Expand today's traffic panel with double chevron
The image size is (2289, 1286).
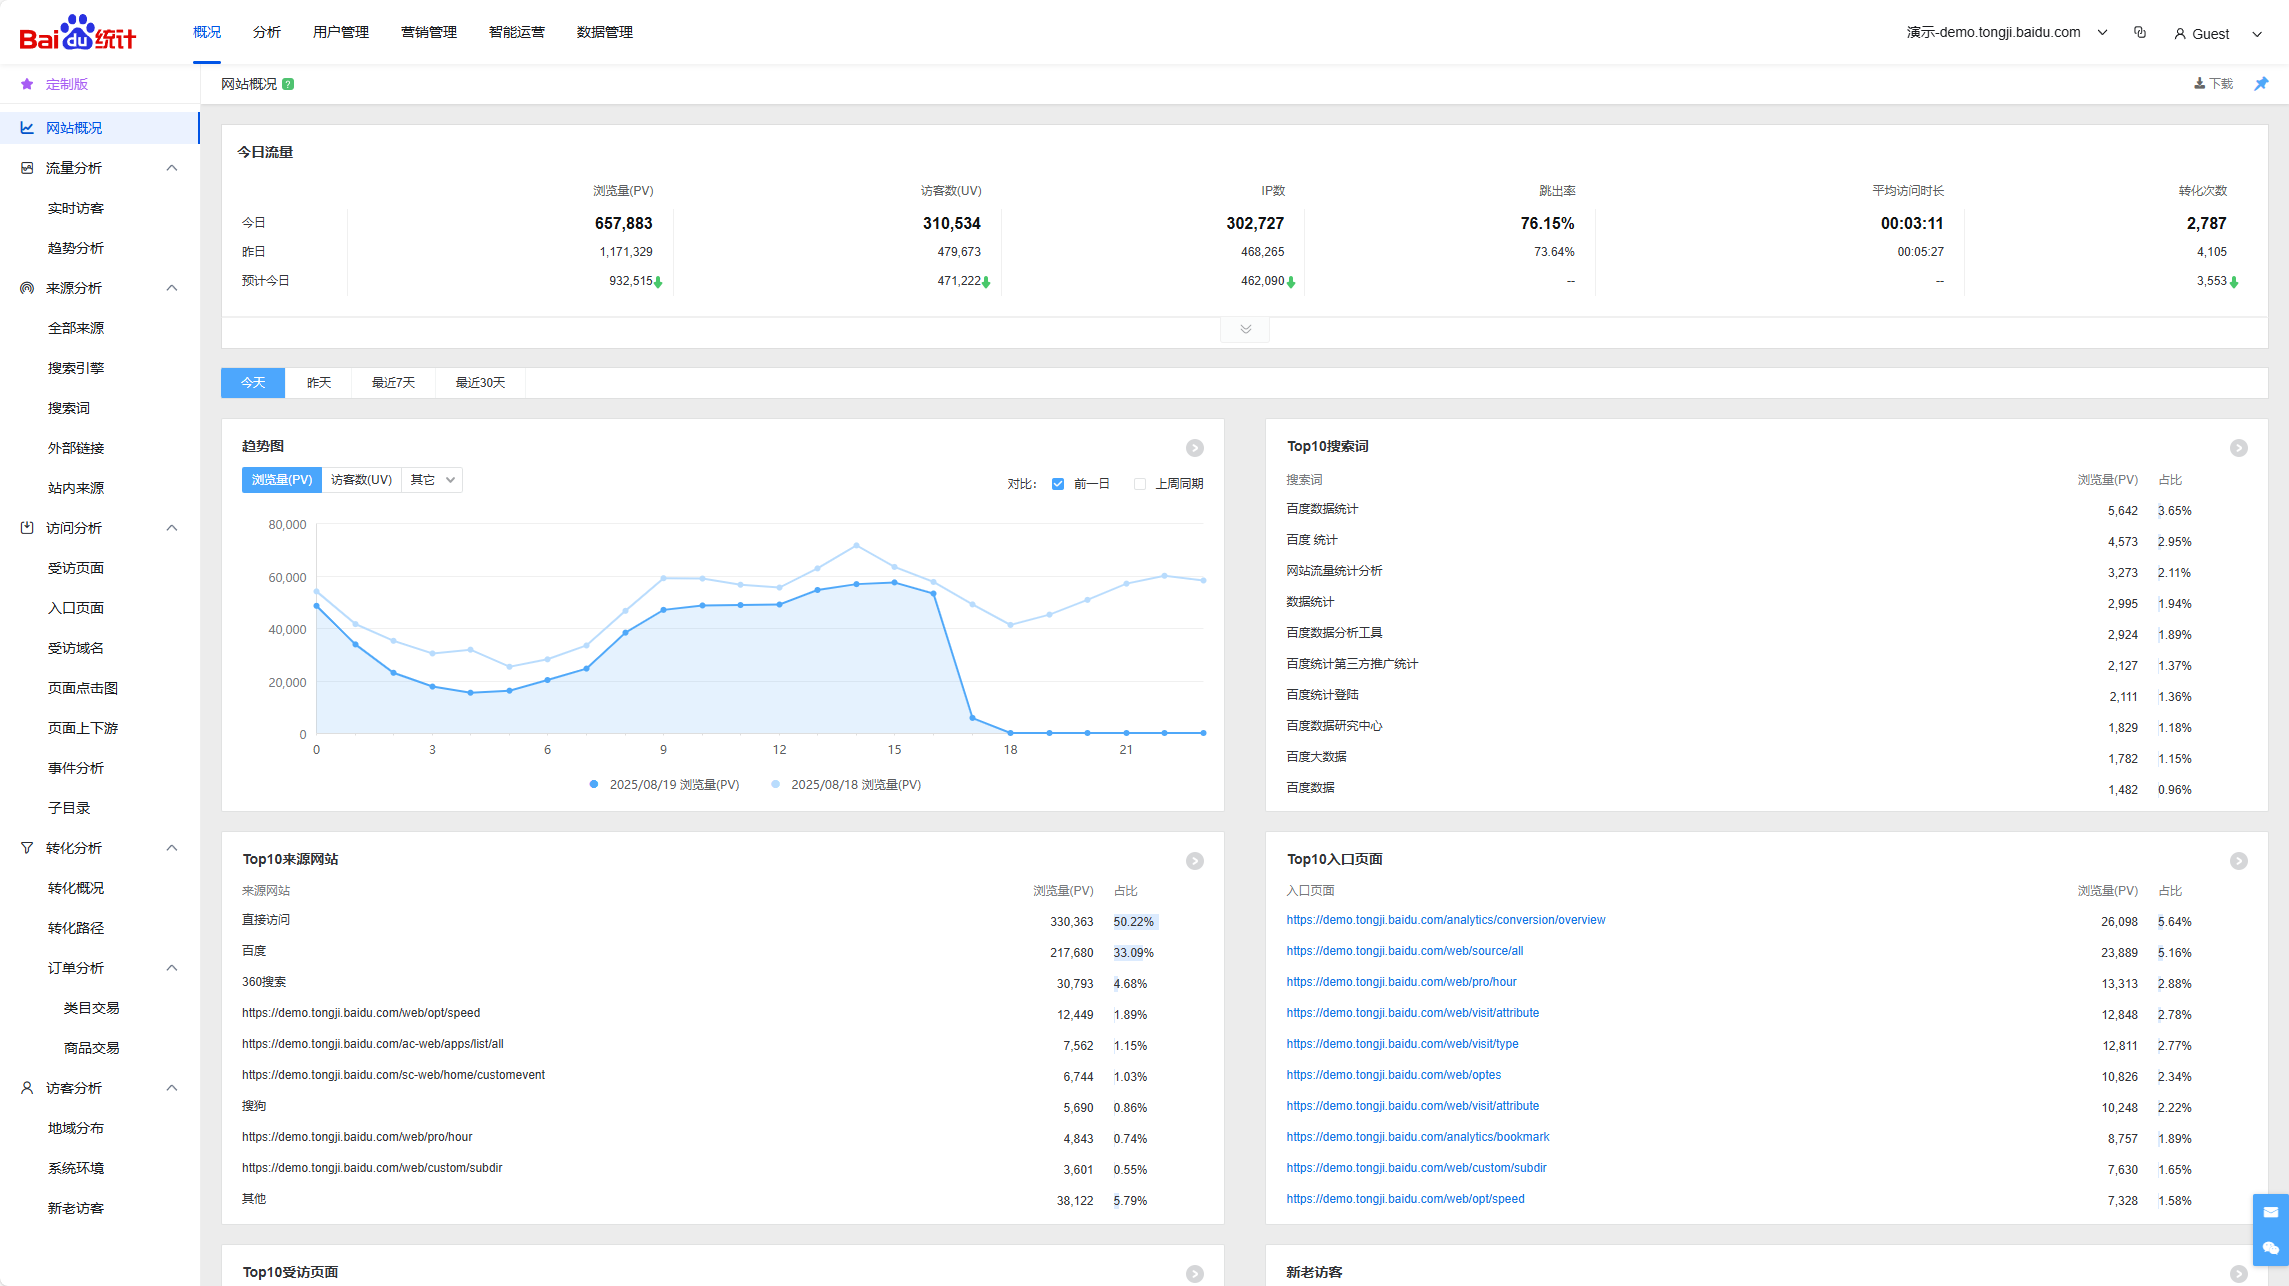coord(1245,329)
